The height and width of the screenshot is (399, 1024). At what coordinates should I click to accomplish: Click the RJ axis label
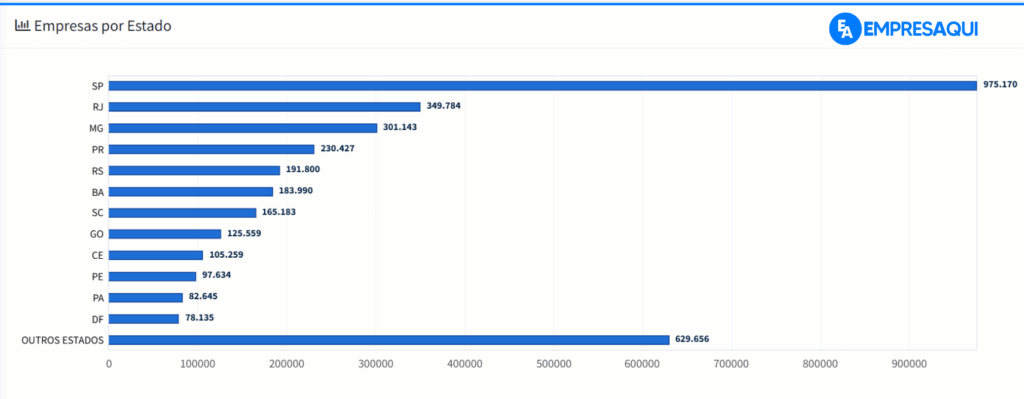coord(97,106)
